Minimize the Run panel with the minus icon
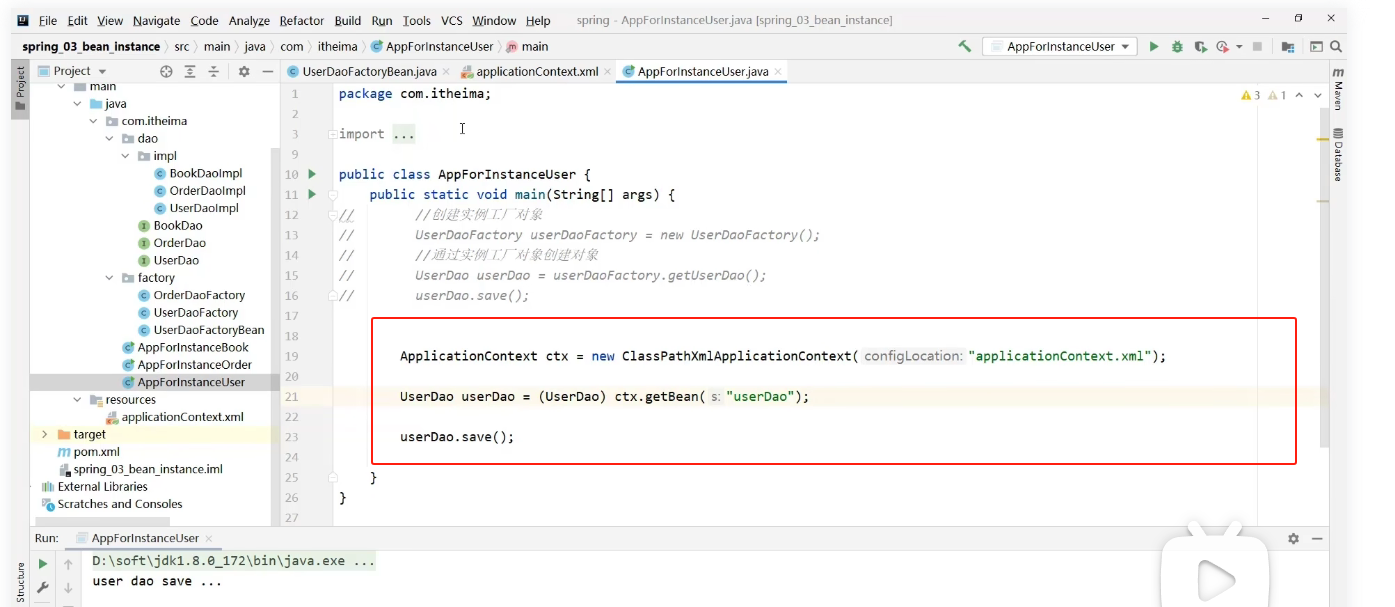1395x607 pixels. point(1317,538)
